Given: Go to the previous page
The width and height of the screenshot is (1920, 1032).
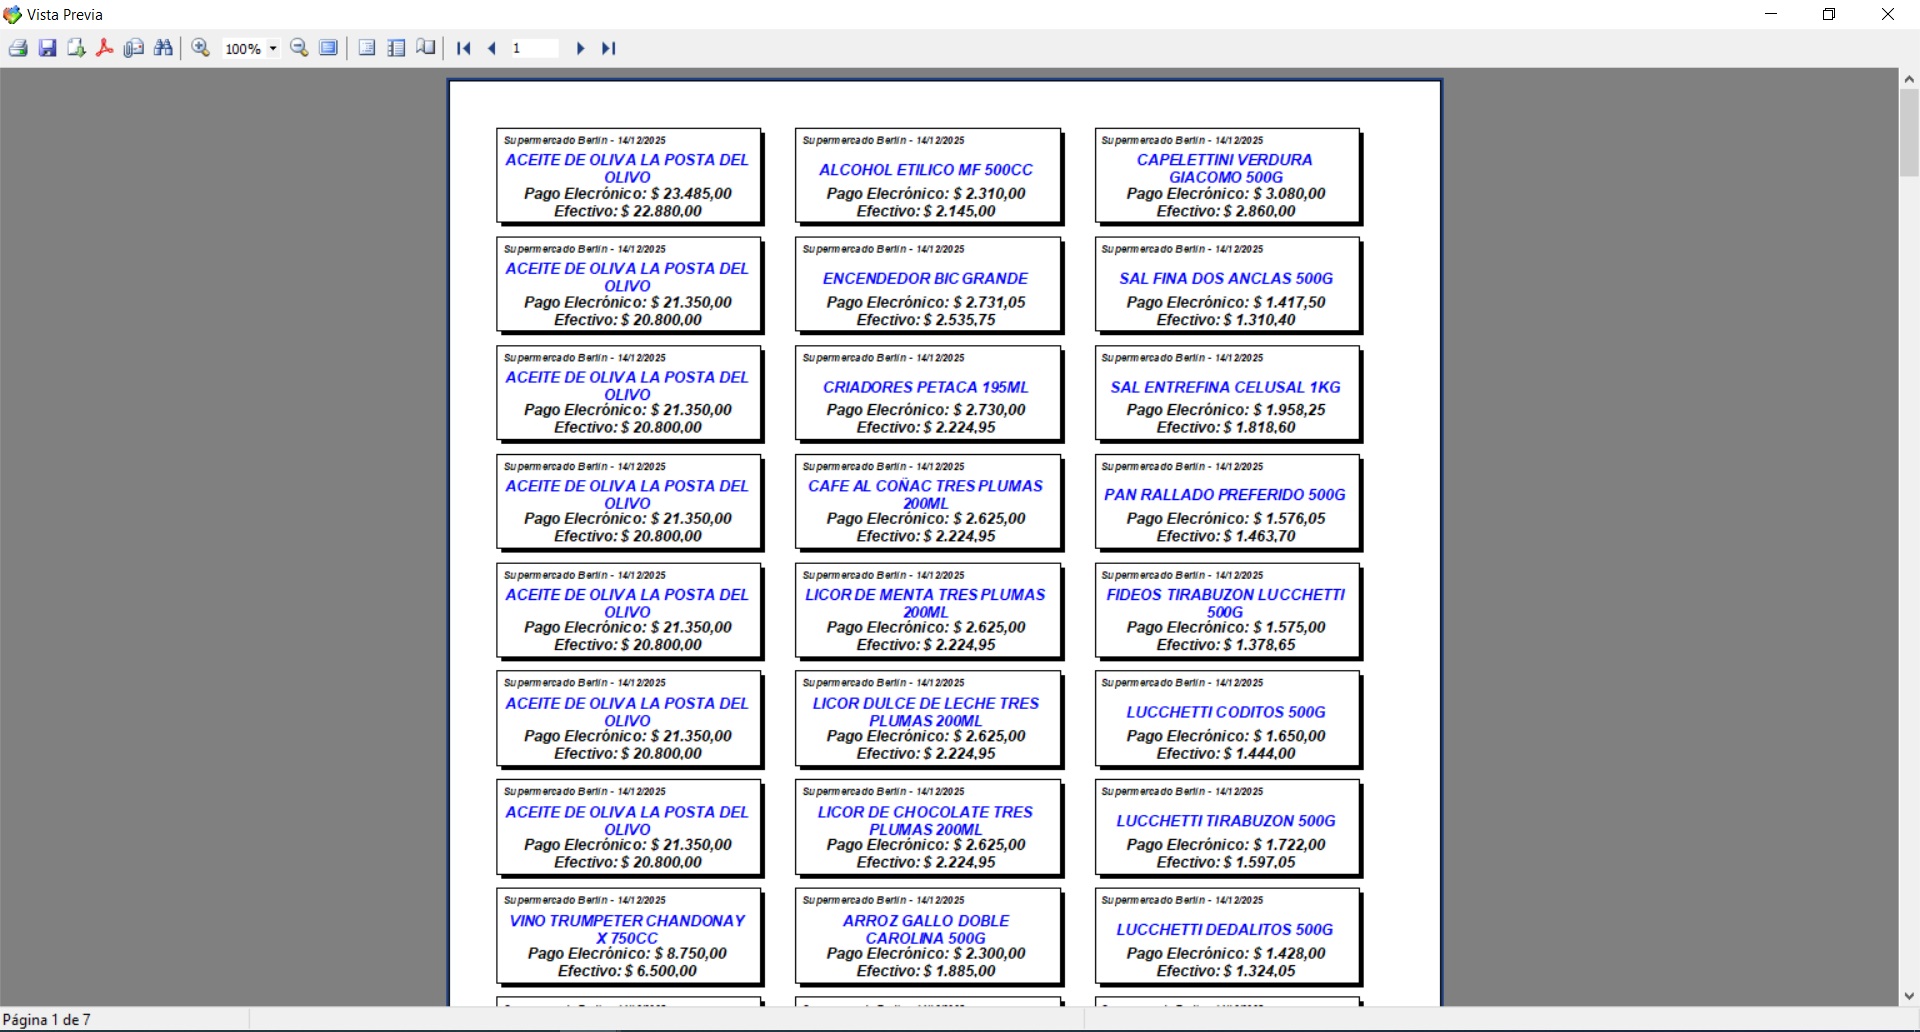Looking at the screenshot, I should pyautogui.click(x=492, y=48).
